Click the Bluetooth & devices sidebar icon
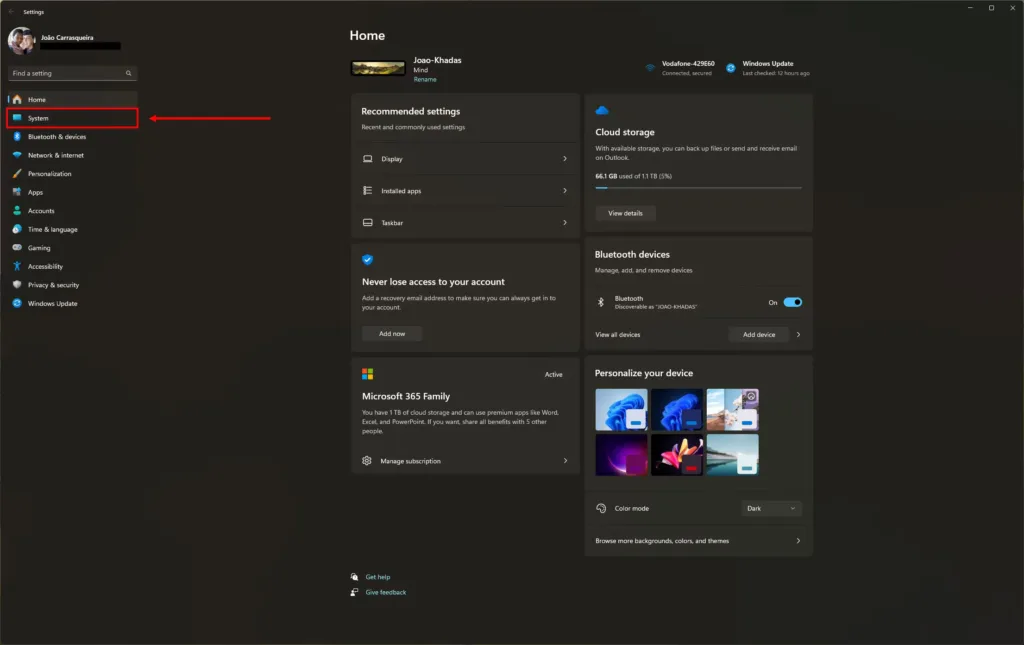The height and width of the screenshot is (645, 1024). pos(17,136)
